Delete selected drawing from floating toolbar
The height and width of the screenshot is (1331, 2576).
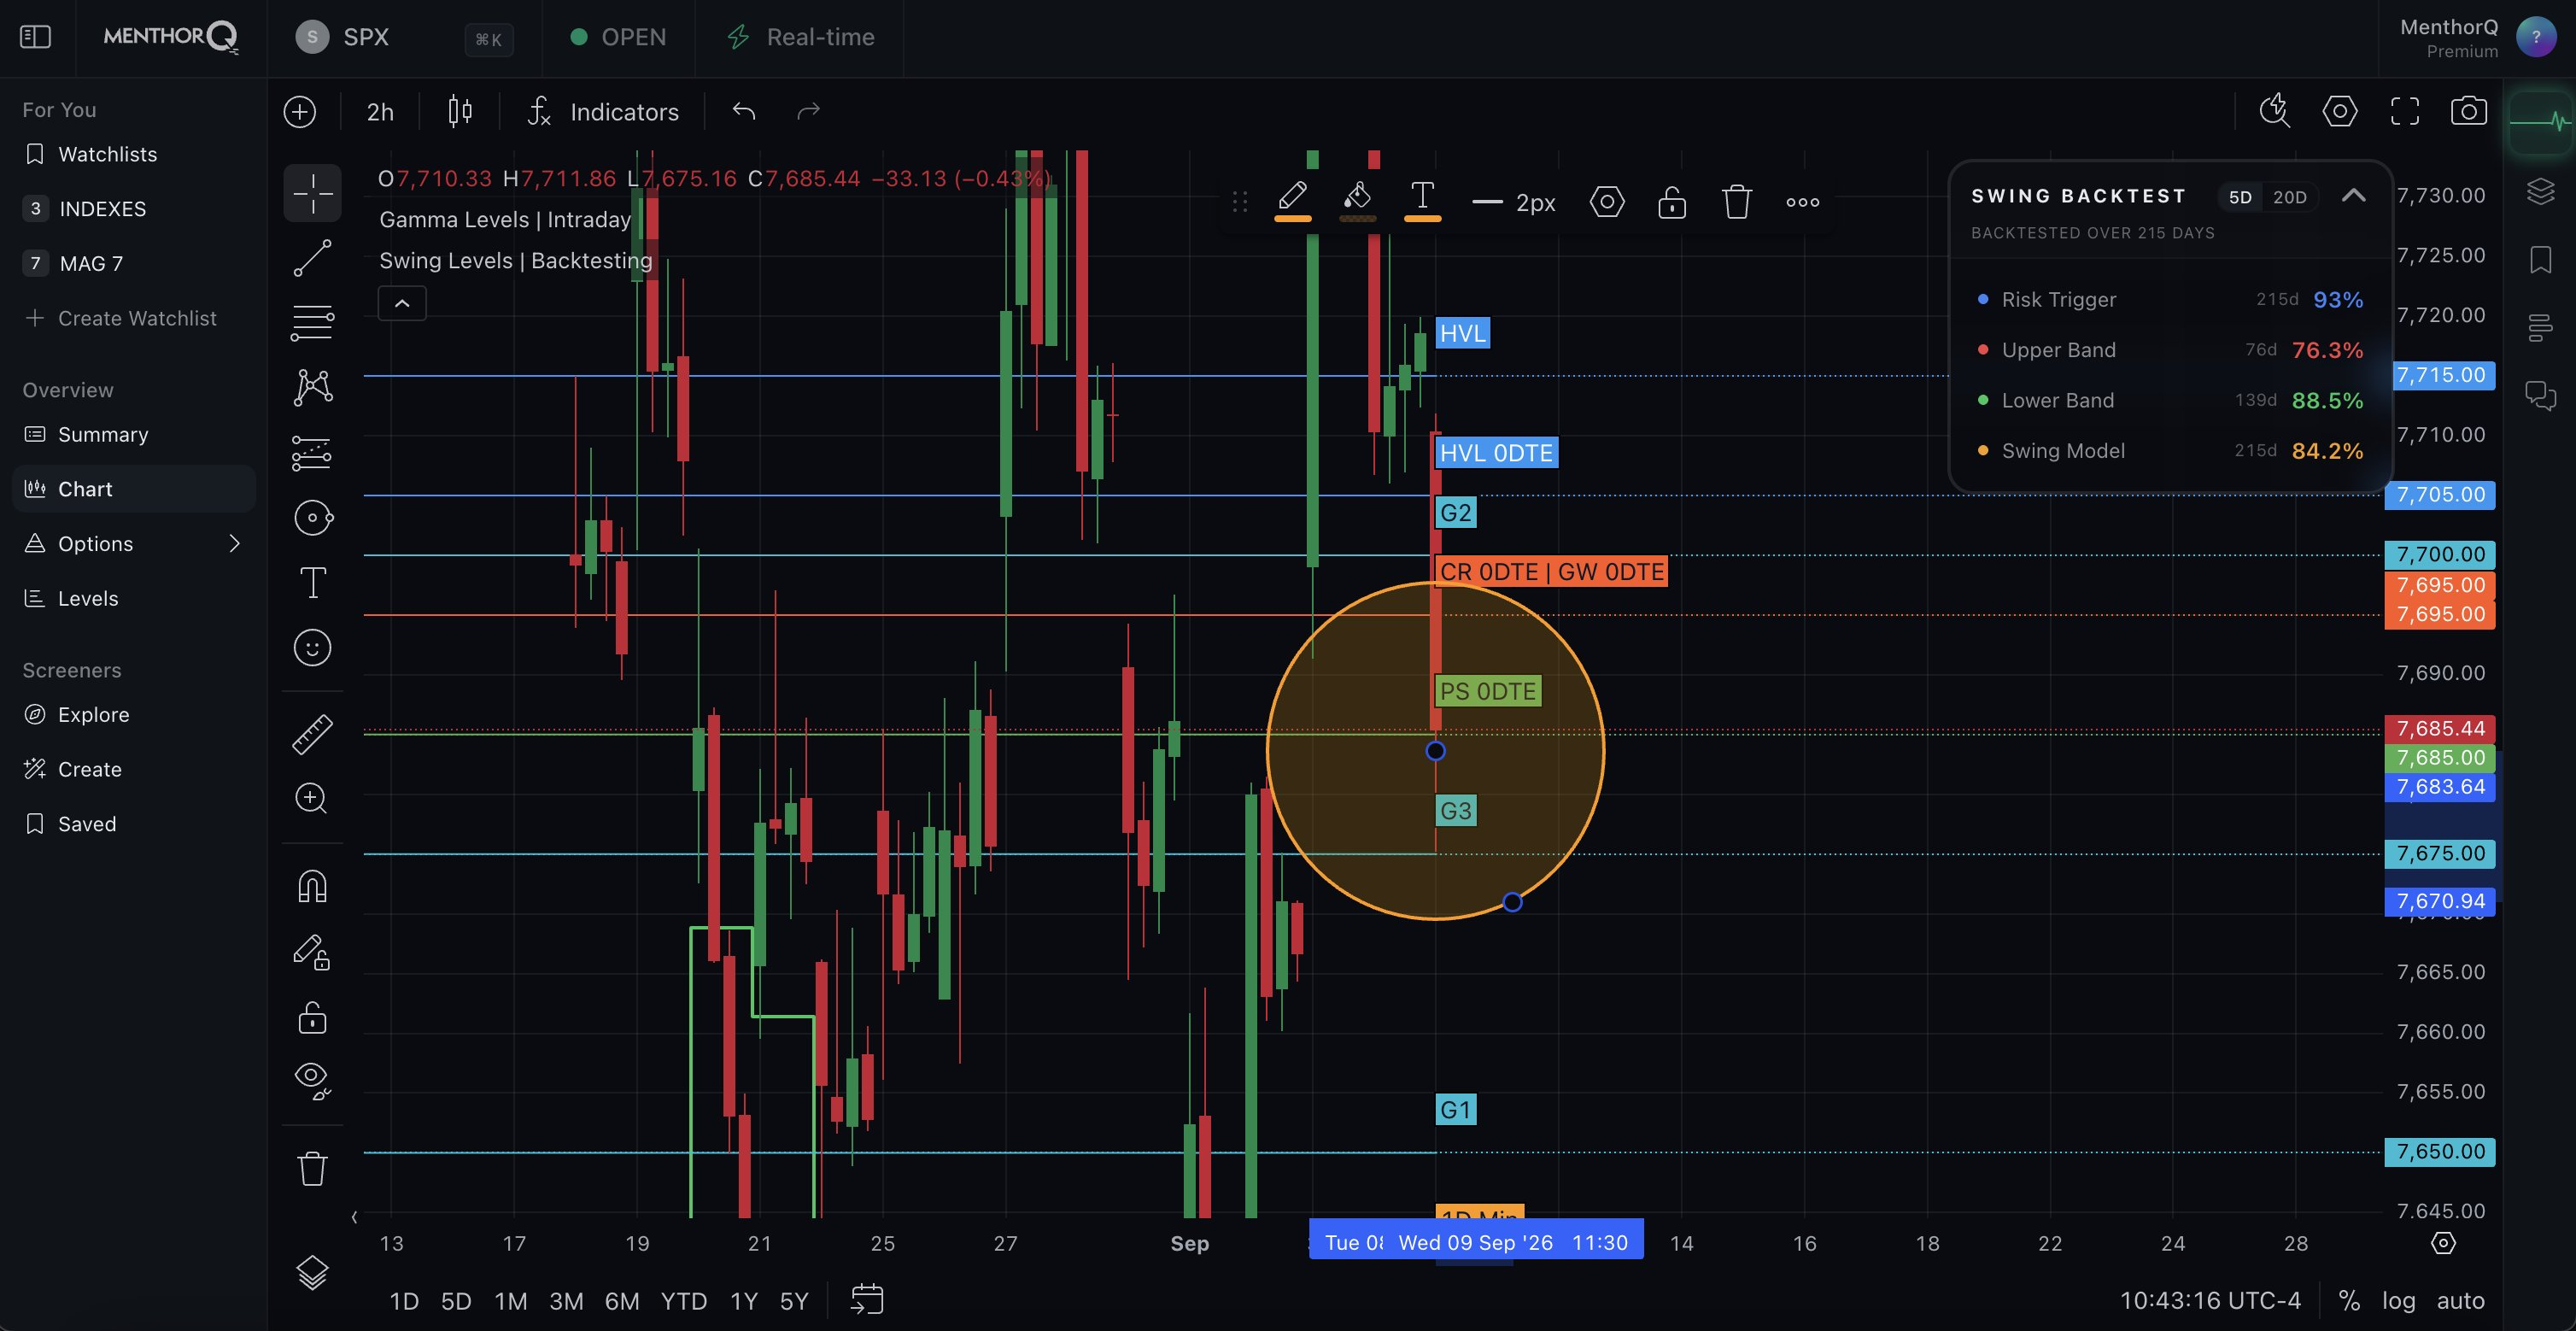1737,202
